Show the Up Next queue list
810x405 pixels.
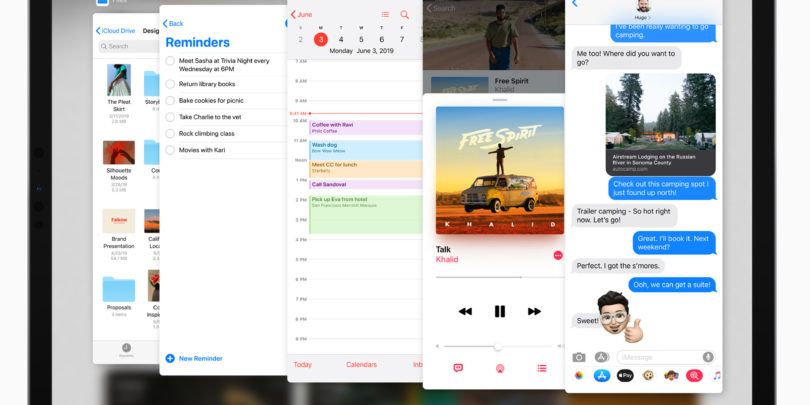pyautogui.click(x=541, y=368)
